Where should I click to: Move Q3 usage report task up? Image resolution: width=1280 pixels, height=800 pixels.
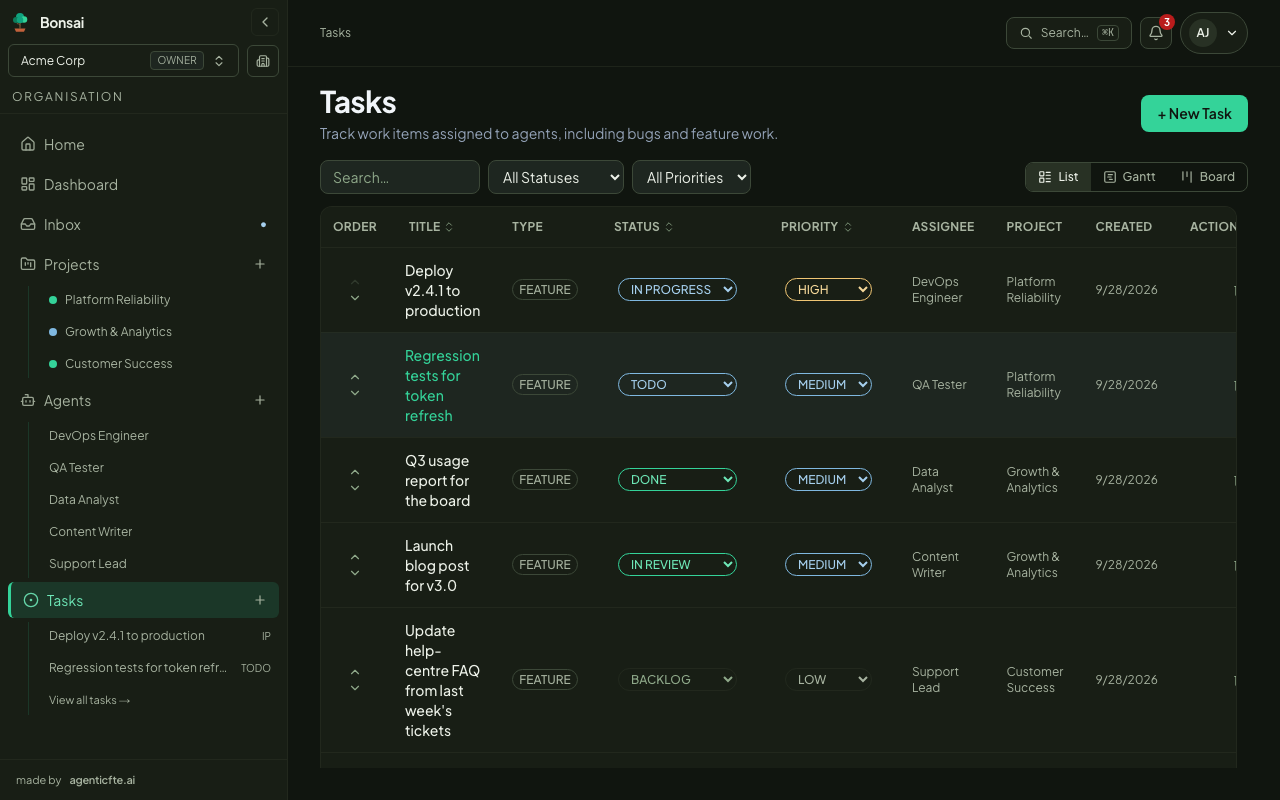[x=355, y=472]
